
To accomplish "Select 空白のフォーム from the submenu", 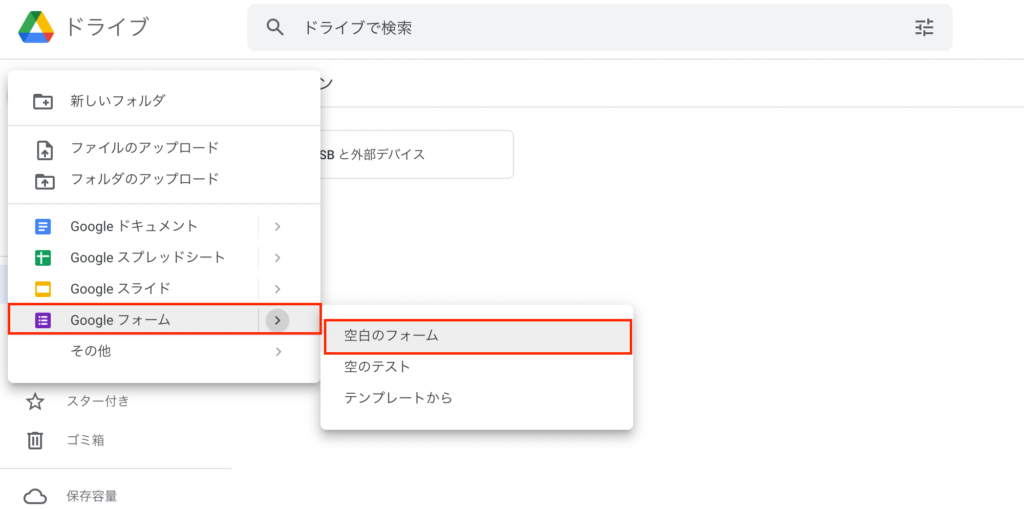I will tap(477, 337).
